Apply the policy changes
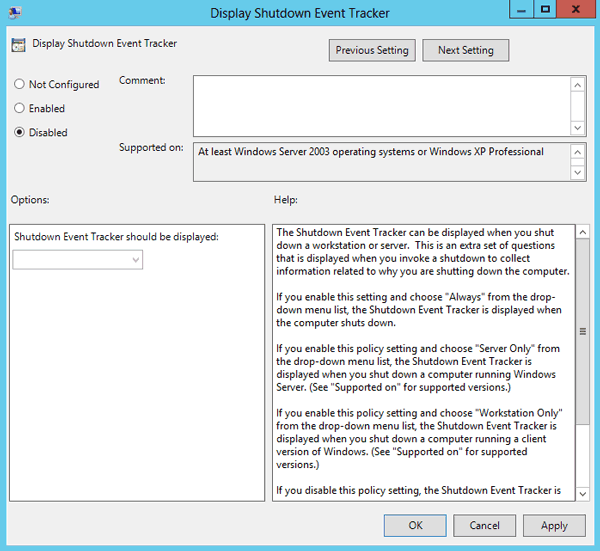The width and height of the screenshot is (600, 551). (x=554, y=525)
